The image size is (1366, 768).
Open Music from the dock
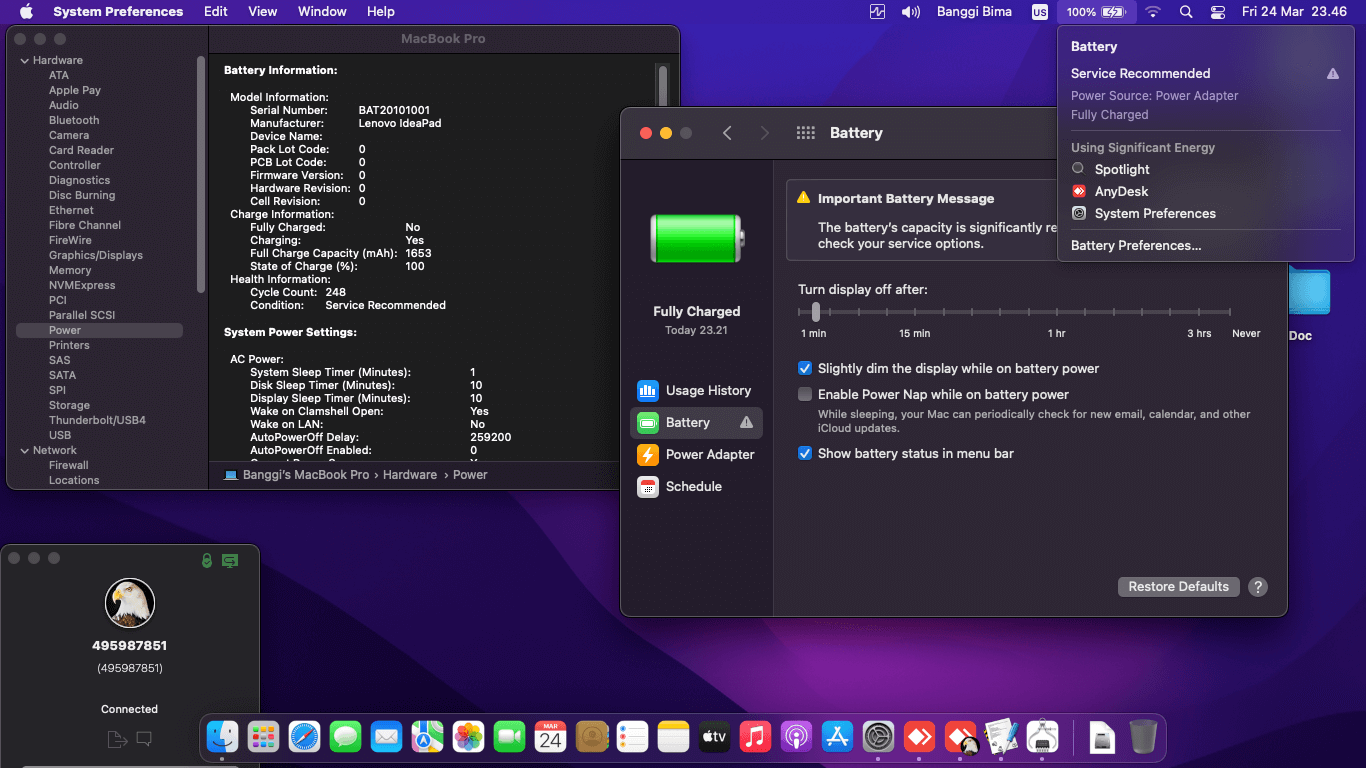(x=755, y=738)
